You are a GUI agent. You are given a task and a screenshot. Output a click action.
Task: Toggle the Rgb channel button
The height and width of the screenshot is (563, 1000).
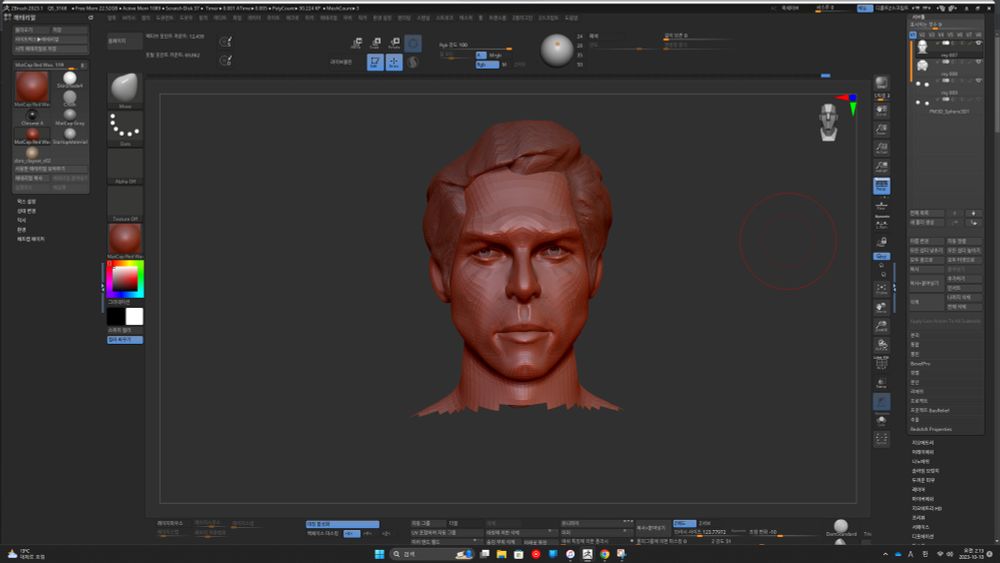487,64
